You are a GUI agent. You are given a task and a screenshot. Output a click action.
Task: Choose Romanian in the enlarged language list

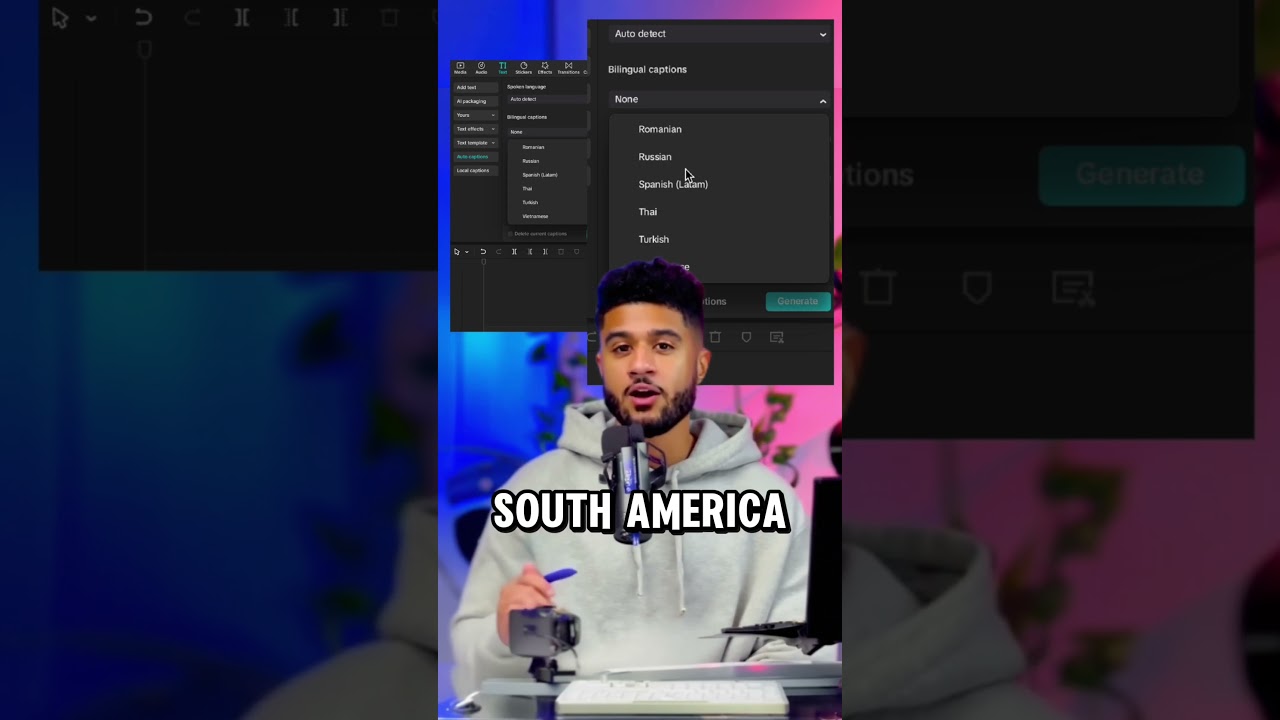tap(660, 129)
